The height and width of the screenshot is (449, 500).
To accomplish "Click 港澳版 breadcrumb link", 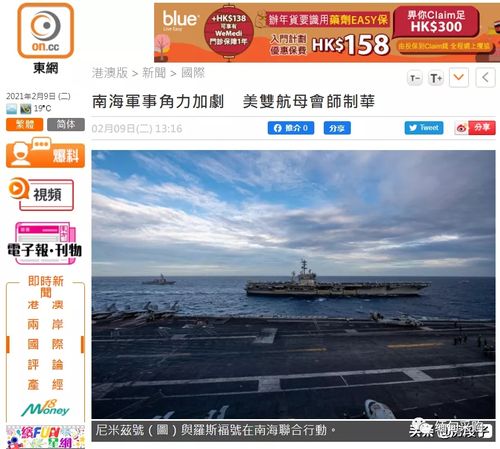I will click(x=110, y=73).
